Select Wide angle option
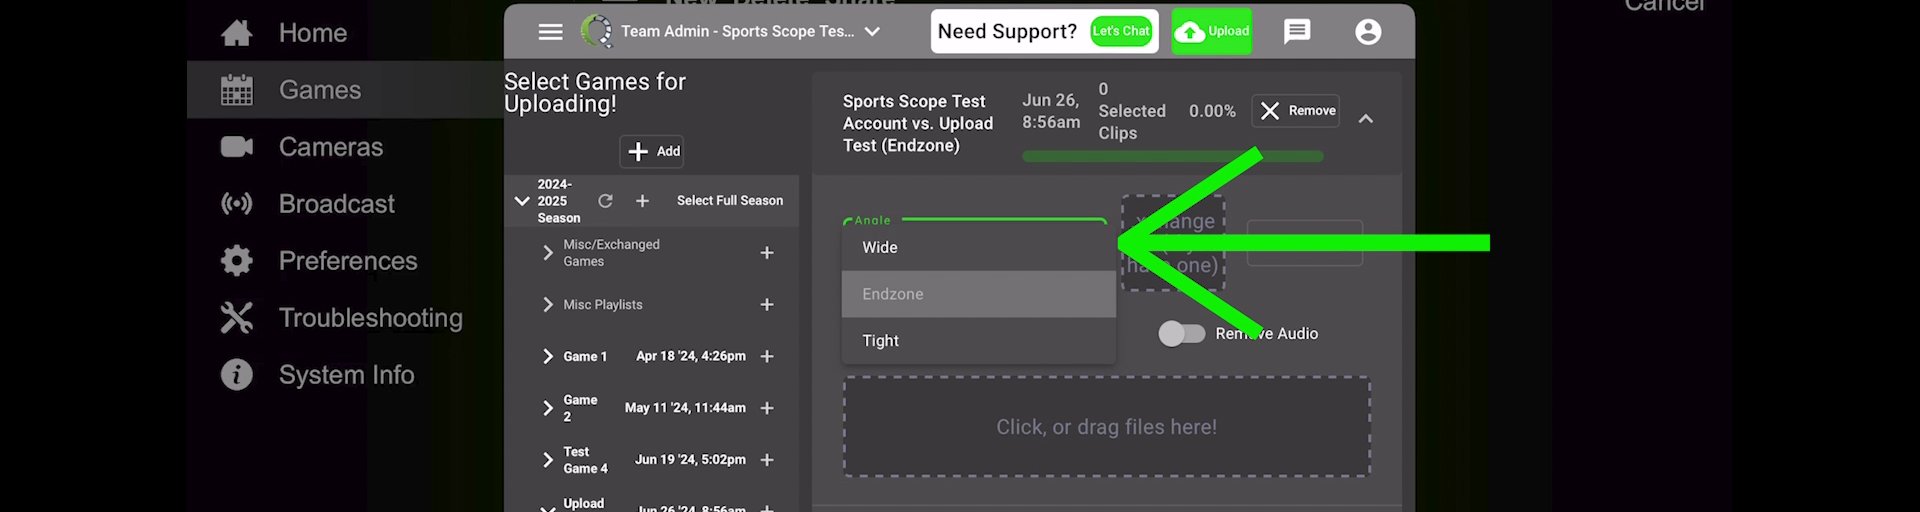Screen dimensions: 1920x512 [979, 247]
